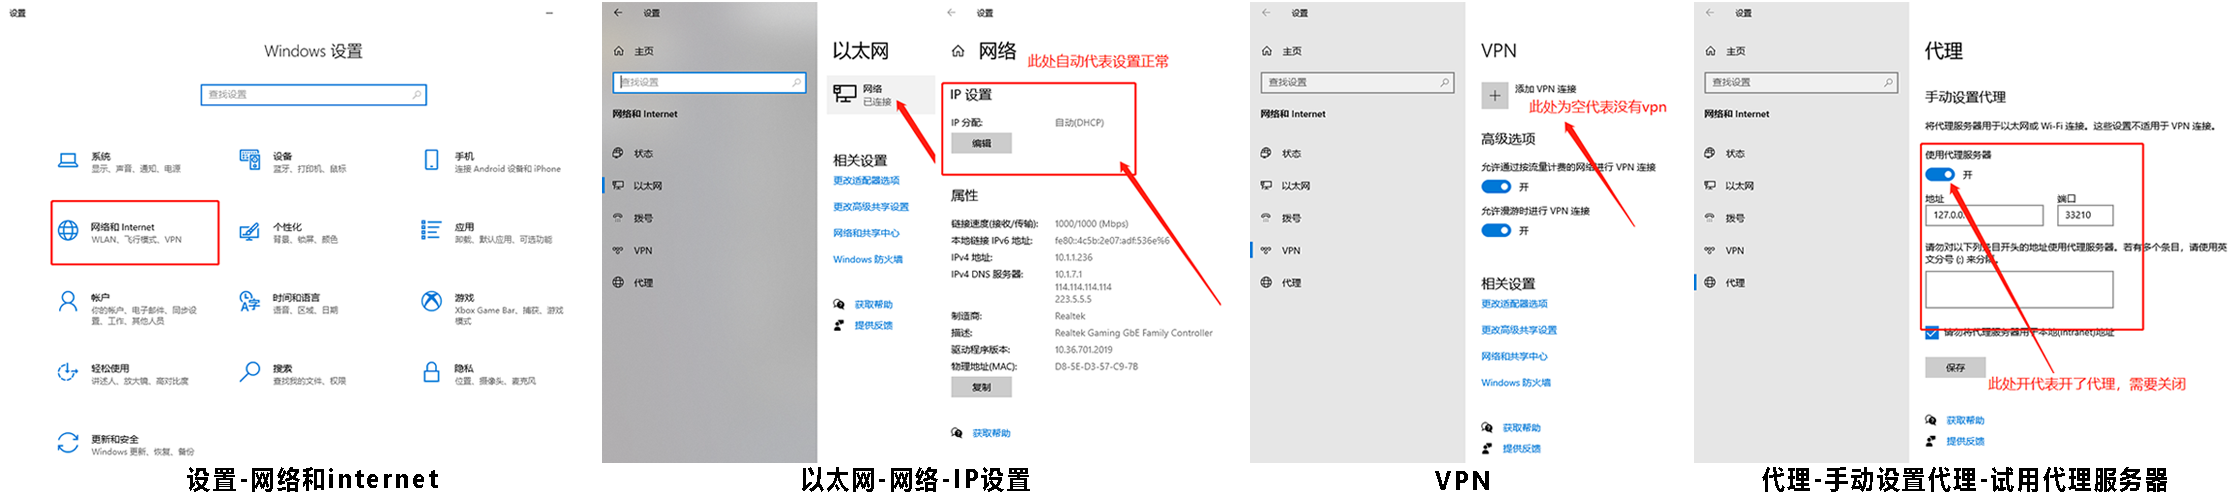
Task: Open 隐私 lock category in Windows 设置 home
Action: click(x=479, y=374)
